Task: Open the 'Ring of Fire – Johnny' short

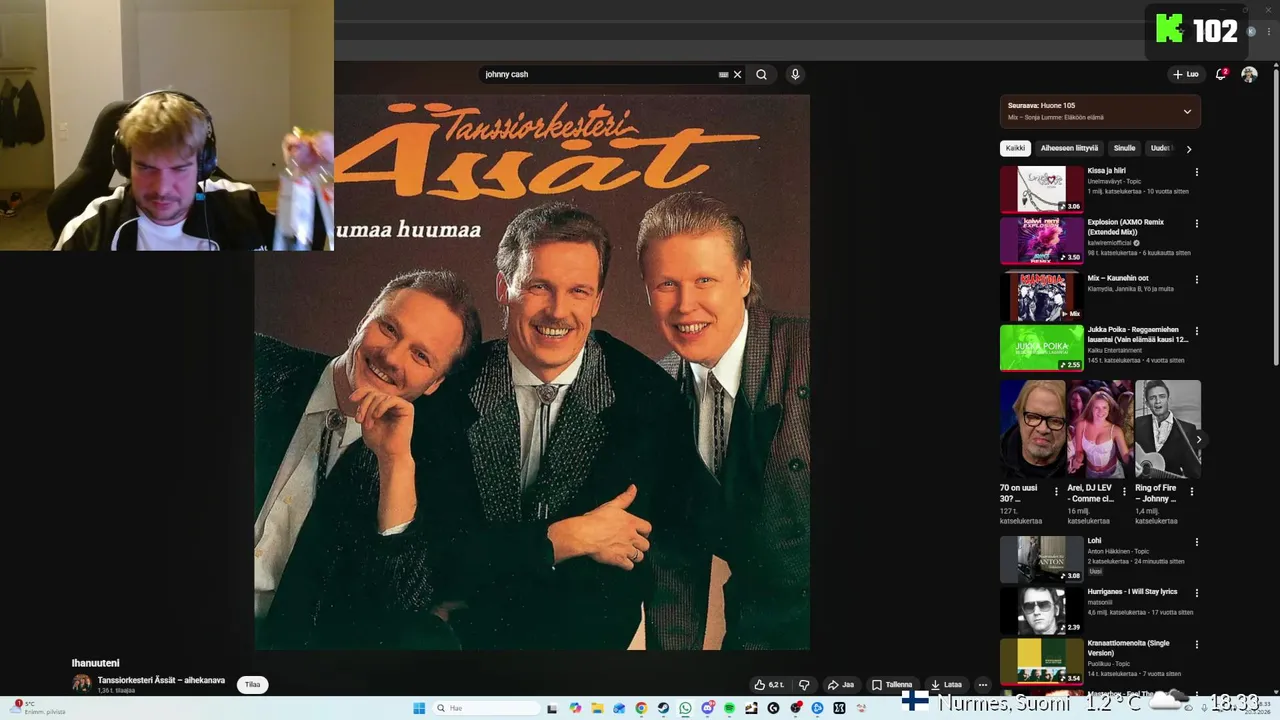Action: point(1167,428)
